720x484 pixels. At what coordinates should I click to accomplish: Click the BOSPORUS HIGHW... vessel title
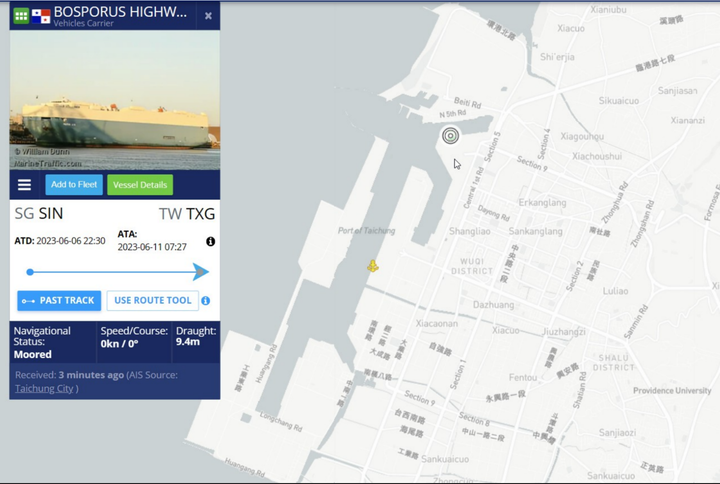[x=120, y=11]
